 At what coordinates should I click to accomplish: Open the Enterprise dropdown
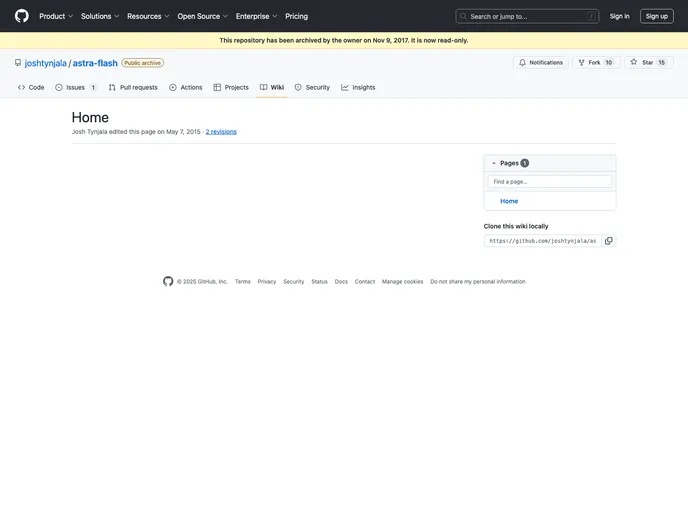click(x=256, y=16)
